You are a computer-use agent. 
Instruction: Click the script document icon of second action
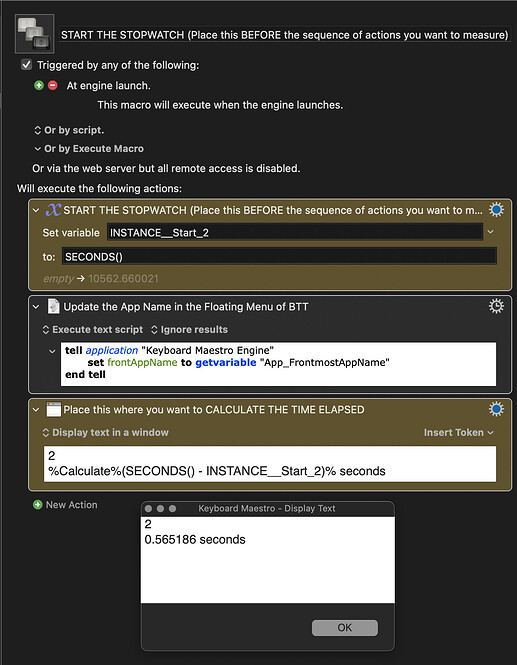[53, 306]
